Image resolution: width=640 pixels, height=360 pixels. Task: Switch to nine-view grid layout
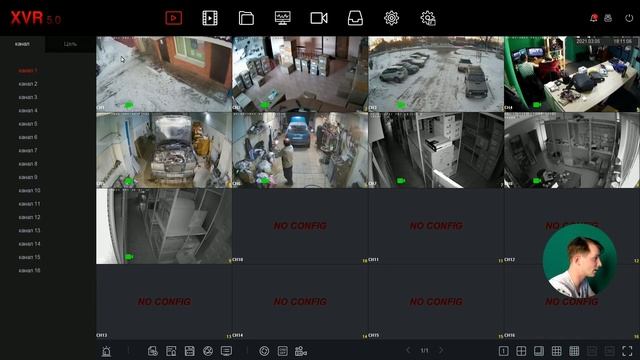click(x=557, y=351)
